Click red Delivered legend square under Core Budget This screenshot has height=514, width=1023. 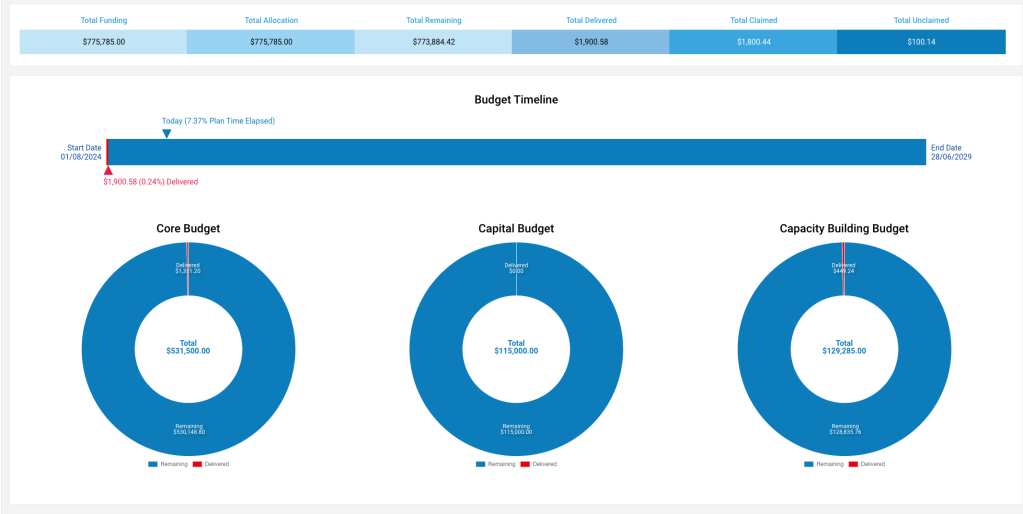[197, 464]
